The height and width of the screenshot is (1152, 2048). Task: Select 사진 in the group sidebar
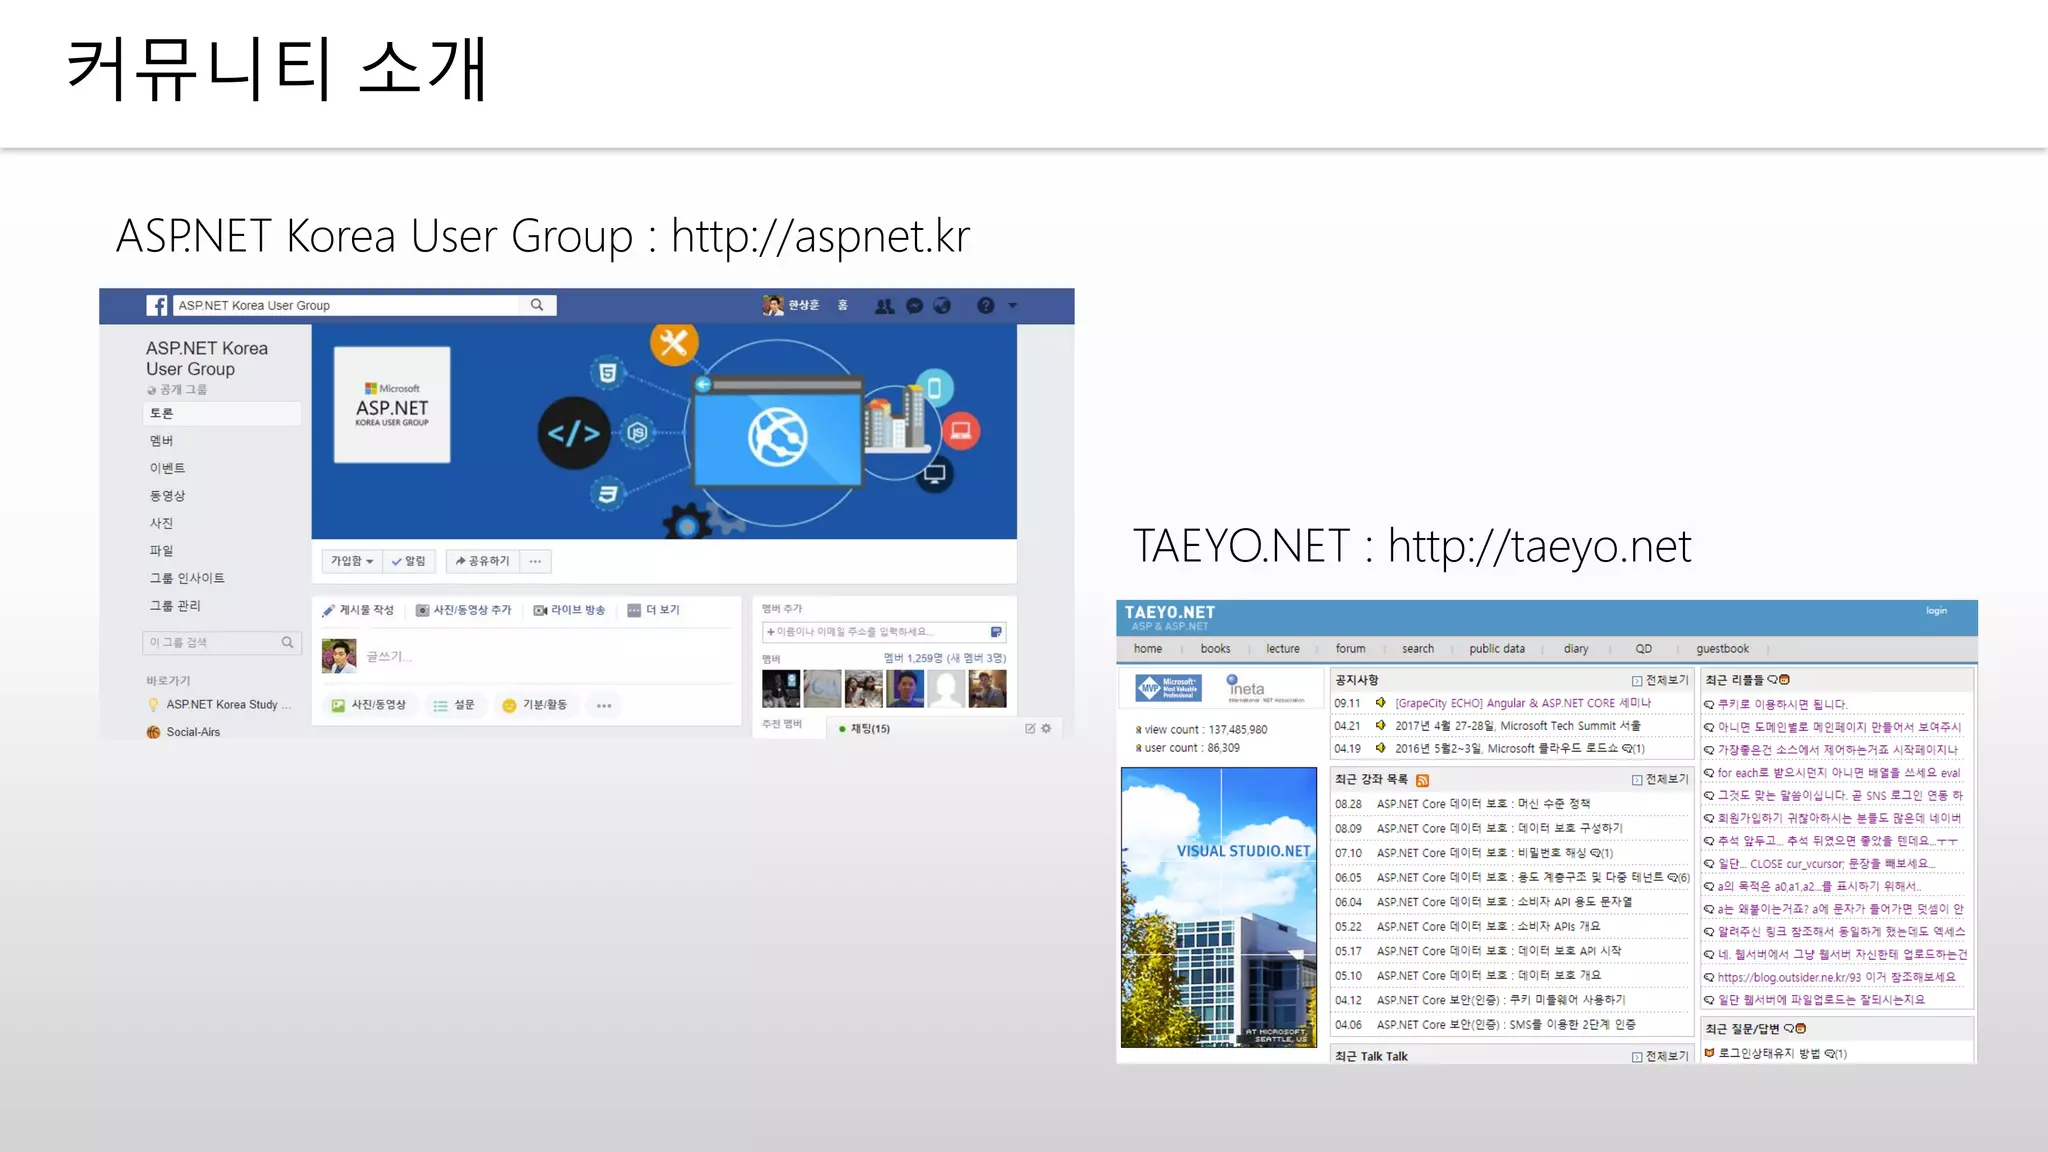[162, 523]
